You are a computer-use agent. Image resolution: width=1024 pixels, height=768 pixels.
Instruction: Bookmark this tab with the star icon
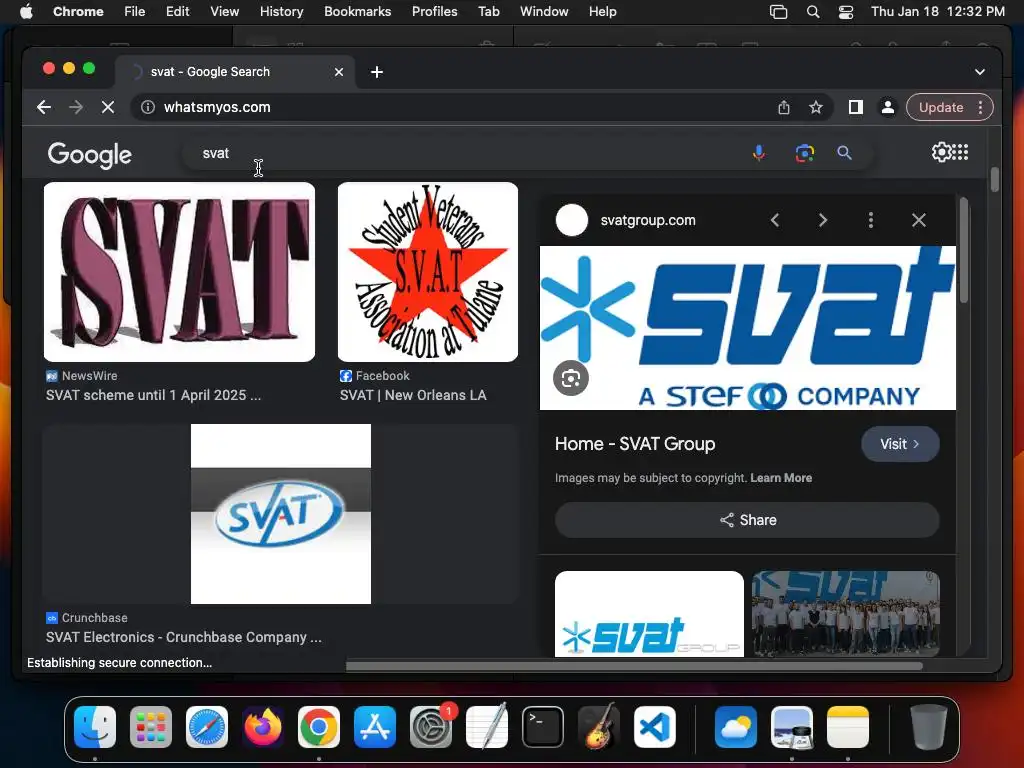816,107
